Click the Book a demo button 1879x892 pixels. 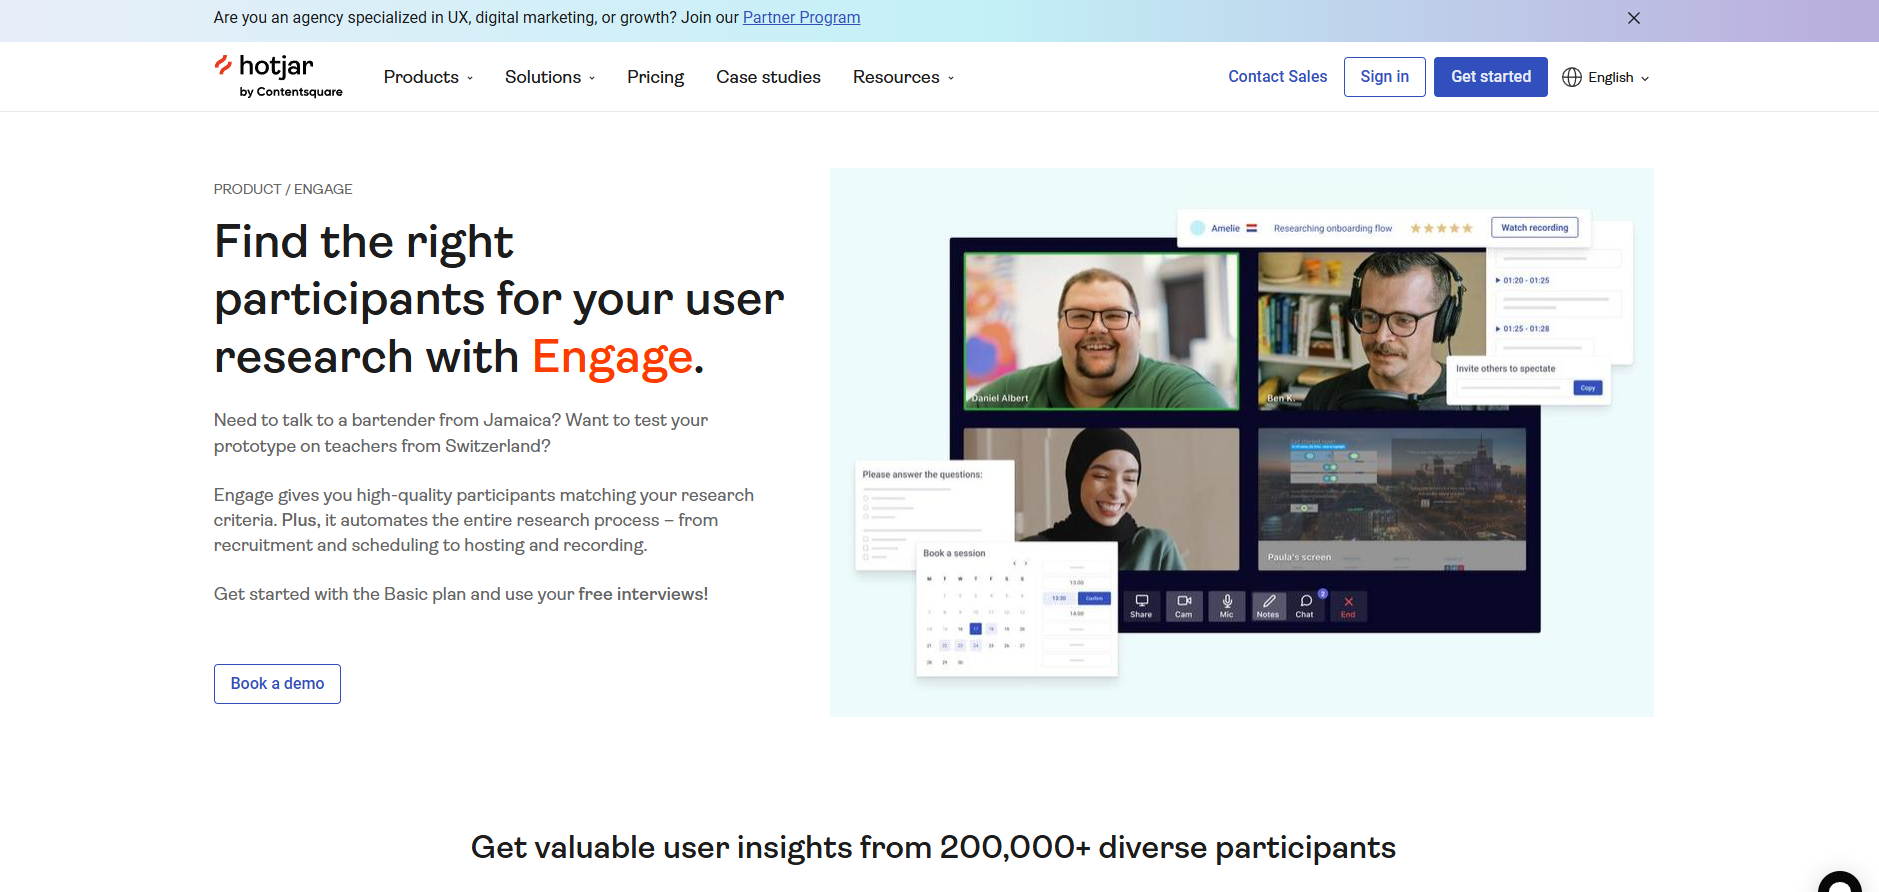pos(277,684)
